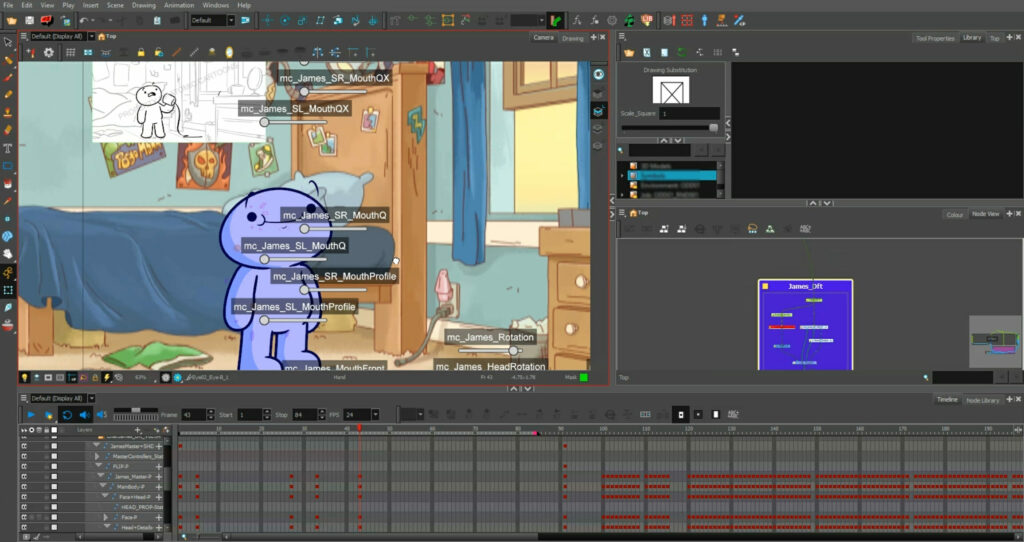Expand the MasterControllers layer

point(97,456)
